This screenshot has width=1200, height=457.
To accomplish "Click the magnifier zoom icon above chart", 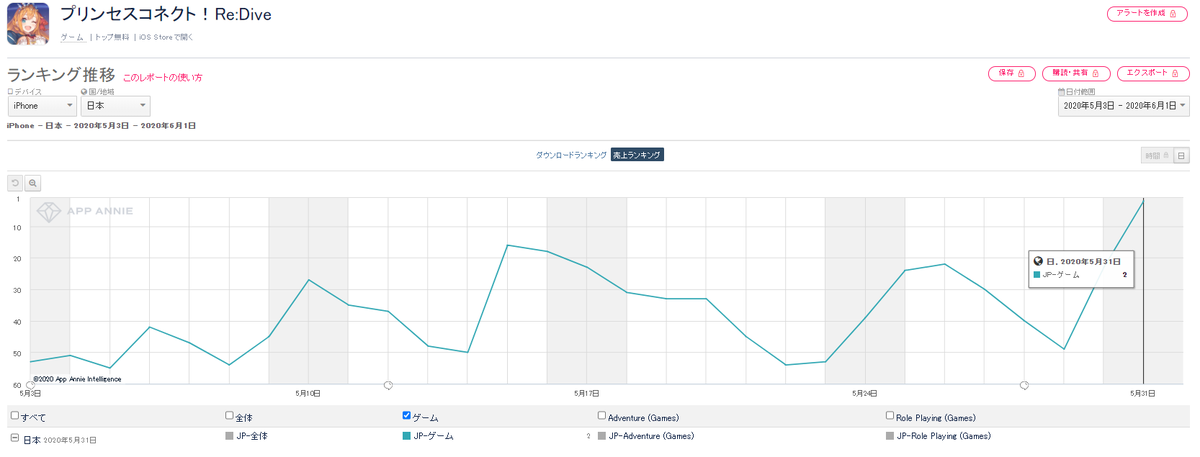I will [x=33, y=183].
